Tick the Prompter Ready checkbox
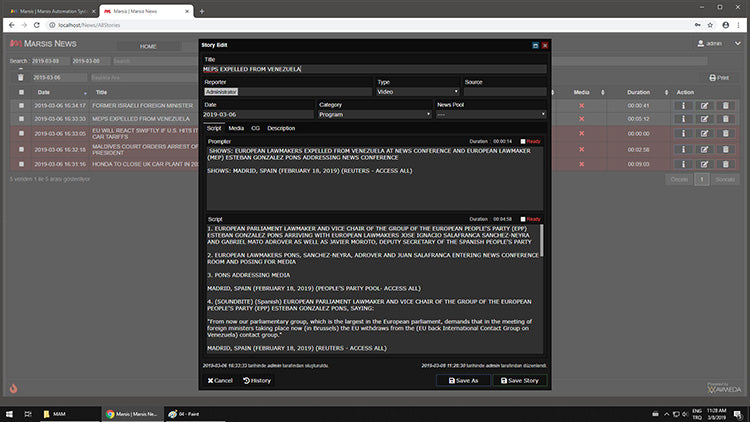This screenshot has width=750, height=422. pos(522,142)
